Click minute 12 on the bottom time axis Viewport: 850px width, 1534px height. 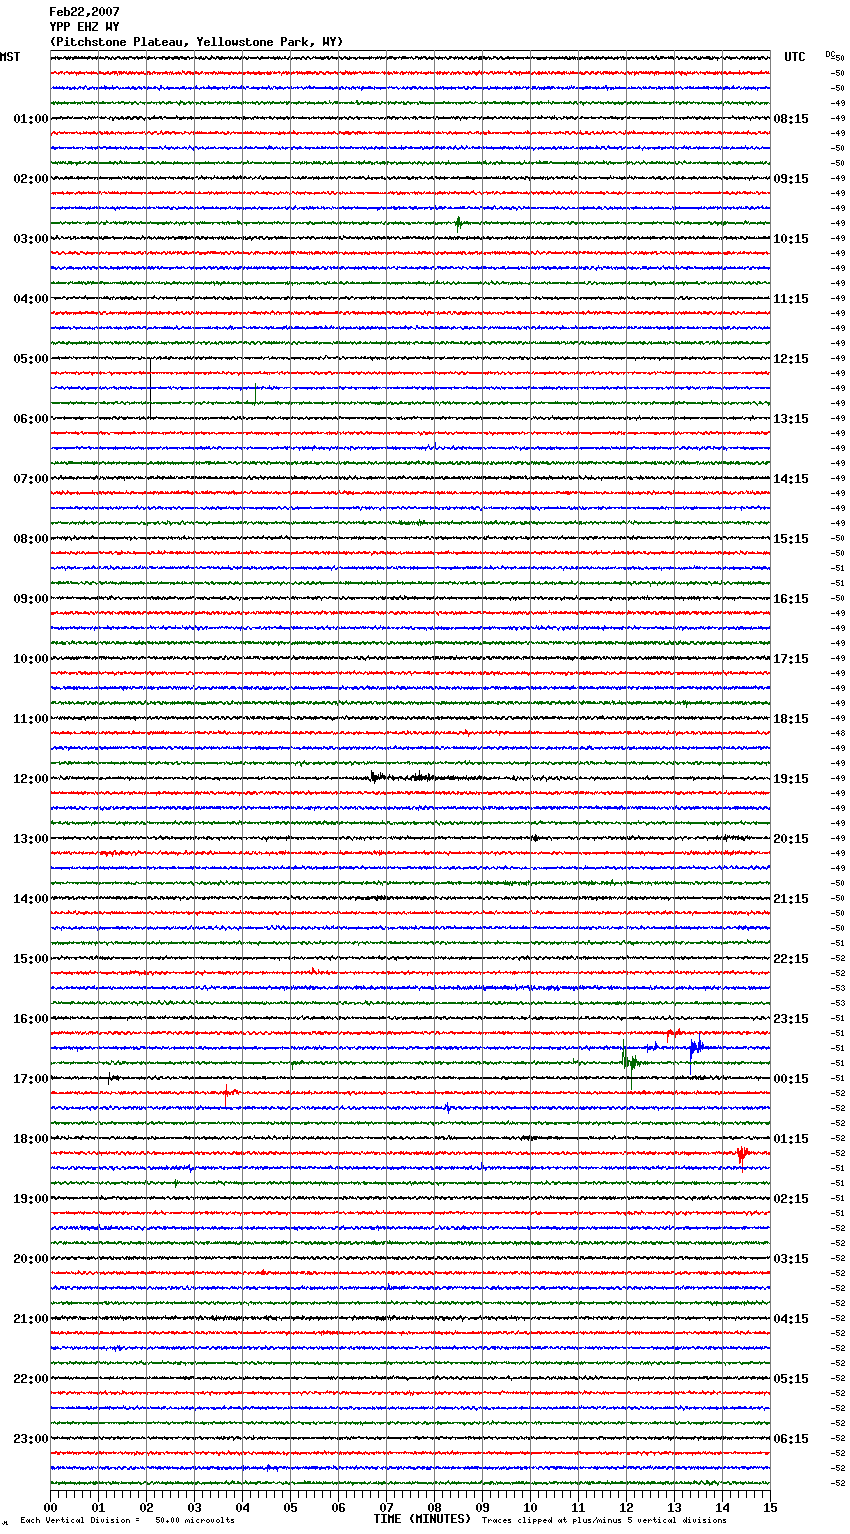tap(626, 1506)
